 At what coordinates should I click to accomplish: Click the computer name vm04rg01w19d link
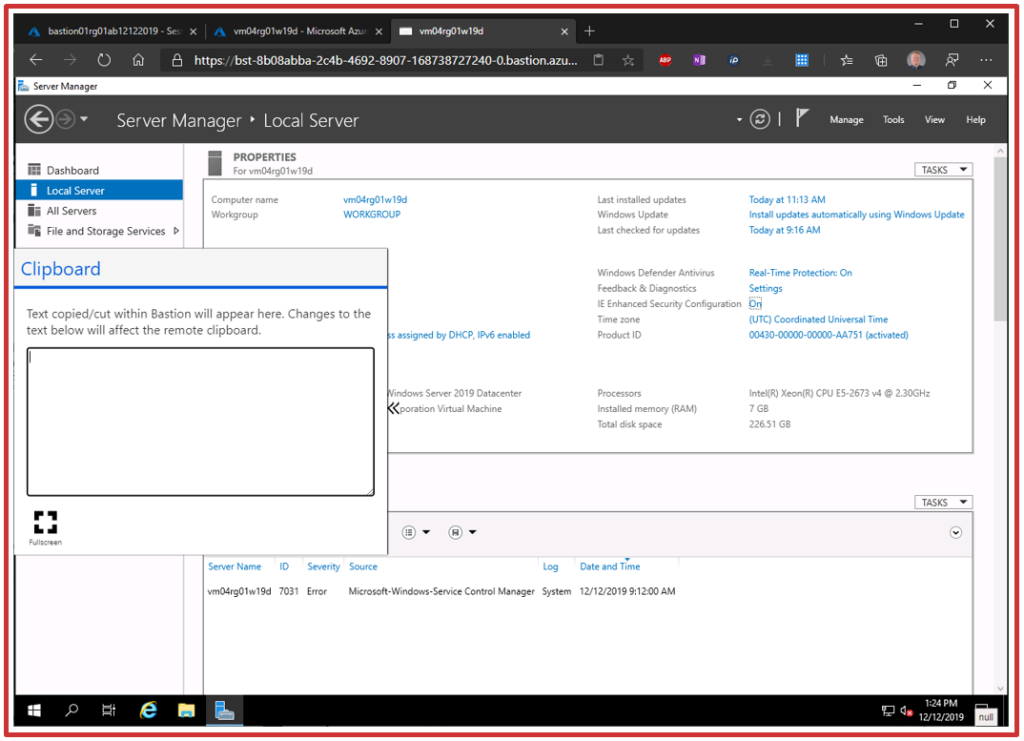pos(375,200)
